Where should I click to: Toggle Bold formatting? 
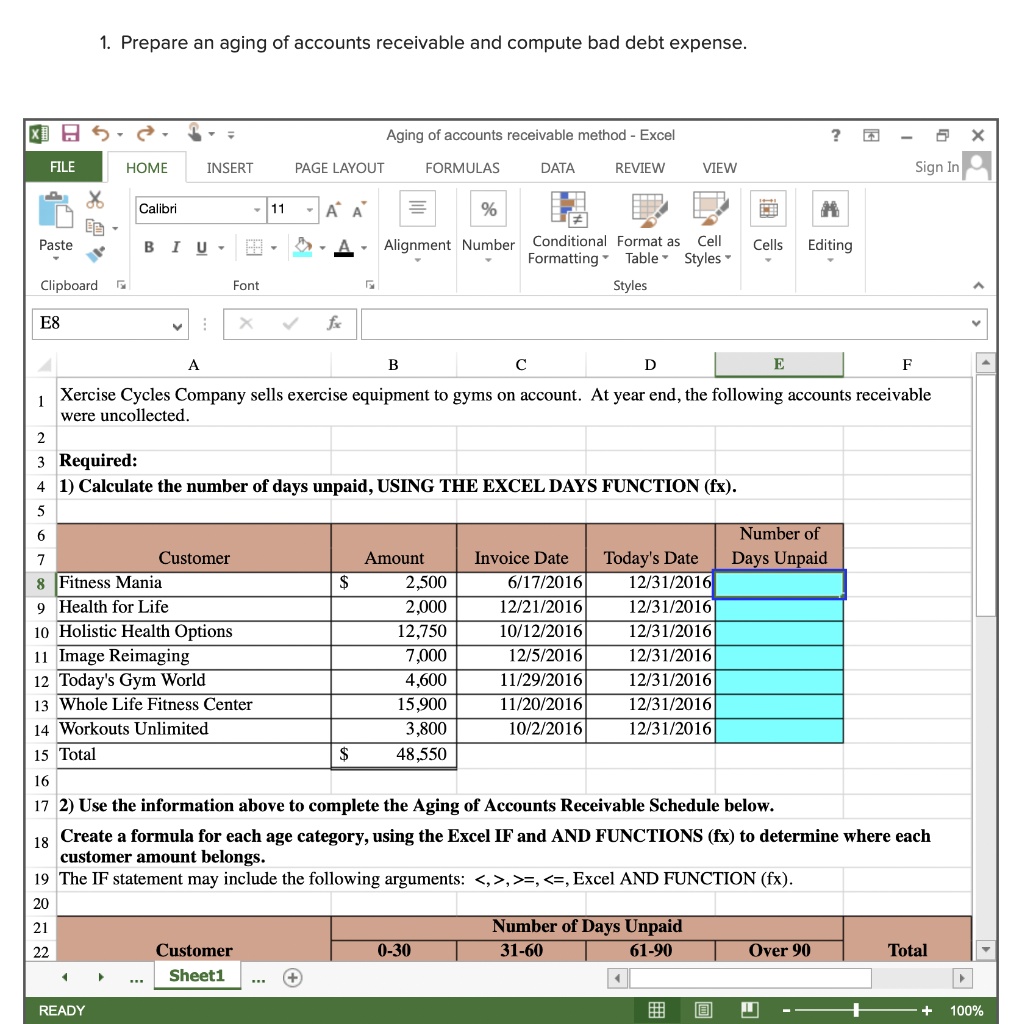(149, 246)
